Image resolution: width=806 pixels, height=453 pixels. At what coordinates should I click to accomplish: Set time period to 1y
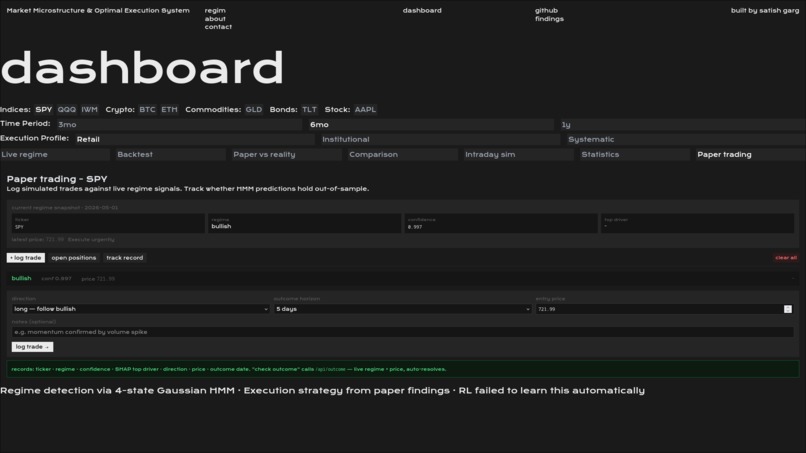pyautogui.click(x=682, y=124)
